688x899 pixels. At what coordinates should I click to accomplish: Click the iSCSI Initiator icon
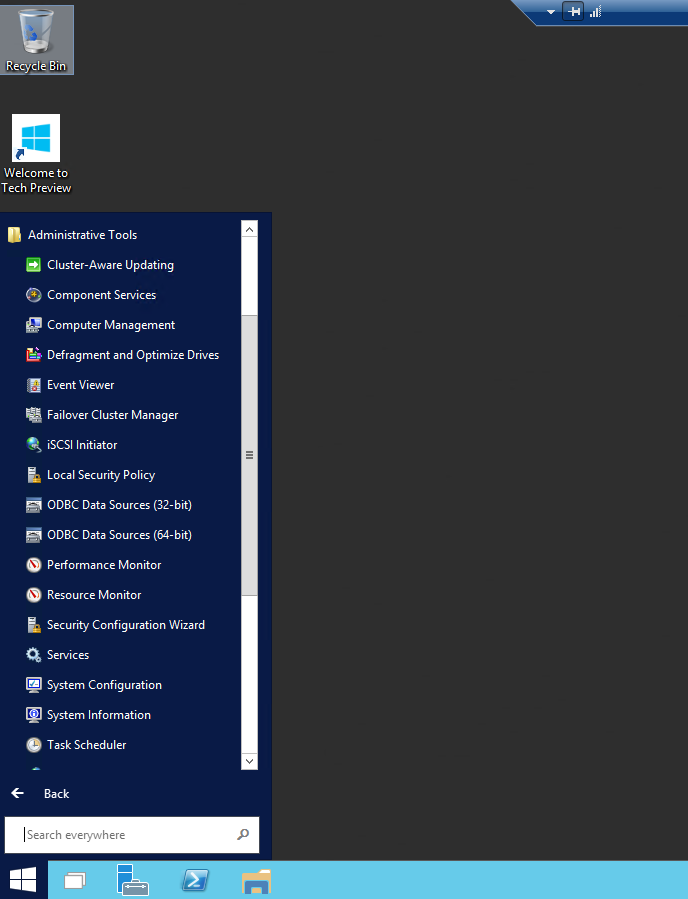(x=34, y=445)
